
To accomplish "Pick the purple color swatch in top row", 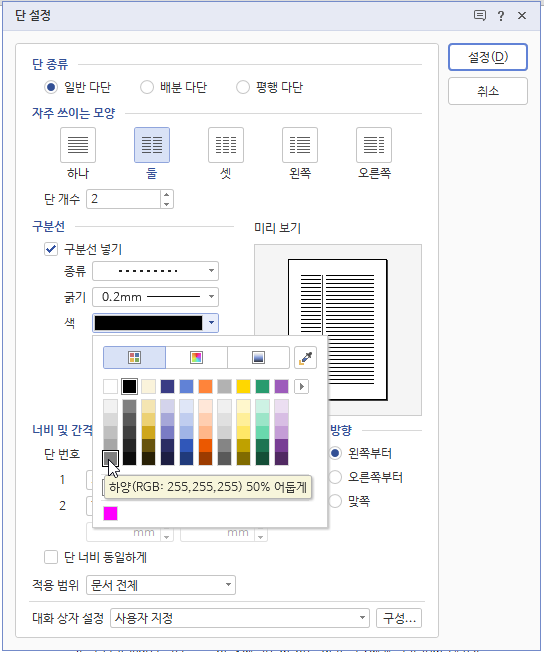I will click(282, 387).
